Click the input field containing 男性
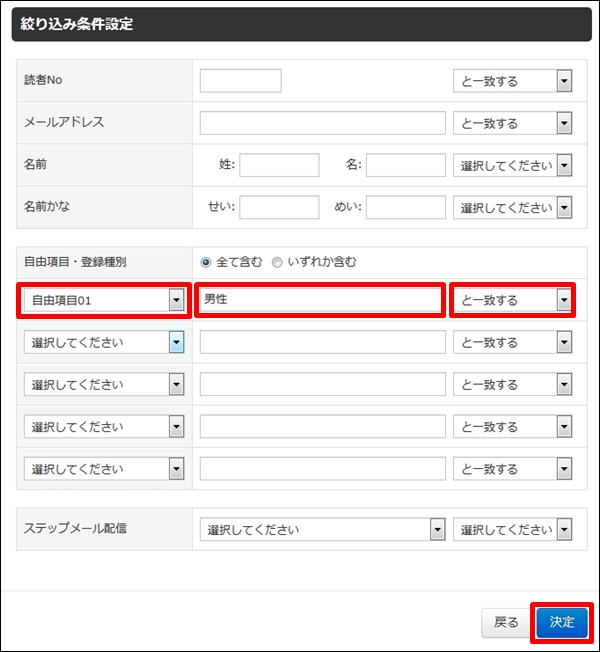The height and width of the screenshot is (652, 600). pos(320,300)
